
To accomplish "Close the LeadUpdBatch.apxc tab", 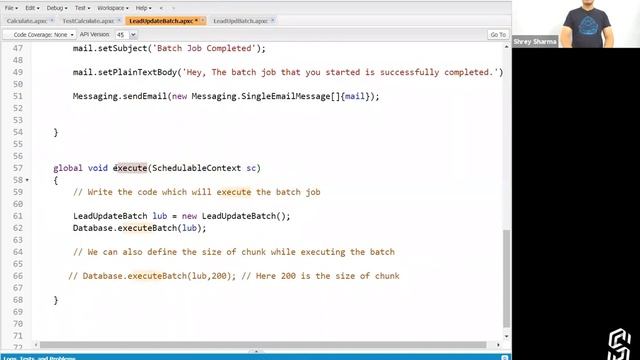I will [273, 20].
